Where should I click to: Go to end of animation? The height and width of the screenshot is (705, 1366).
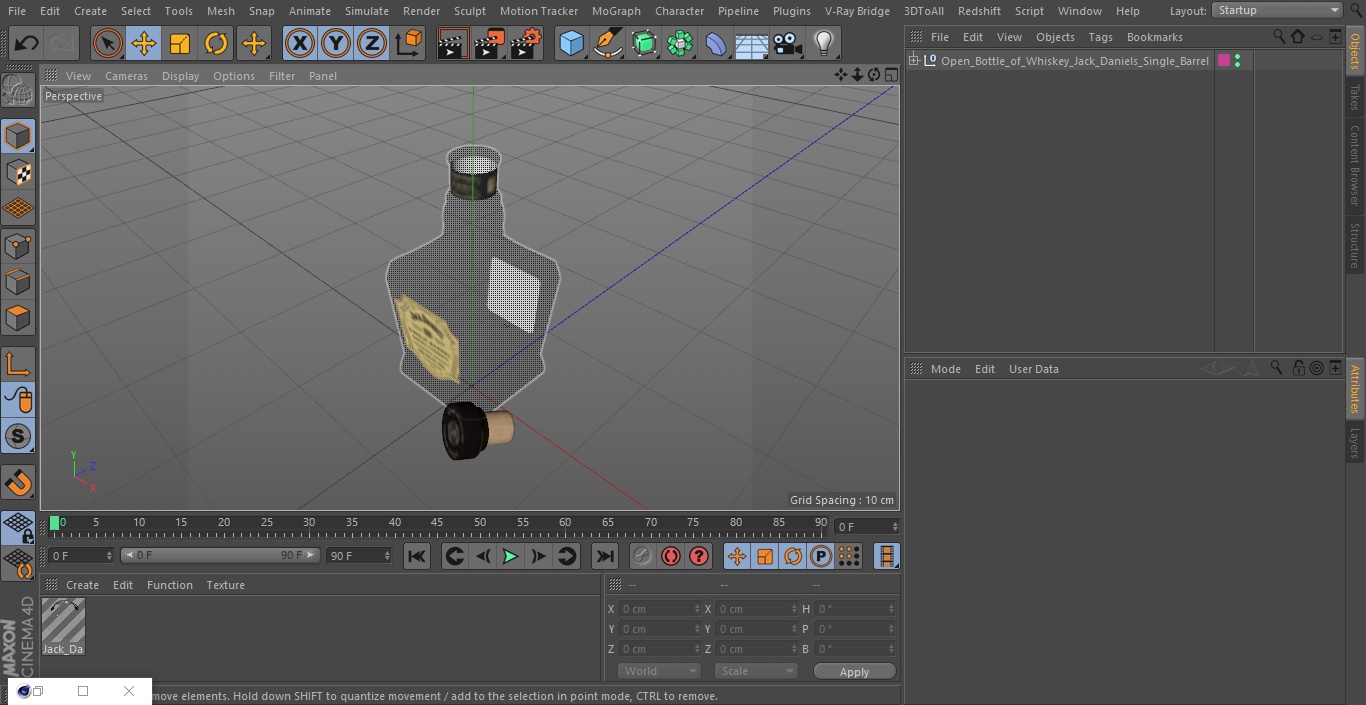click(605, 556)
